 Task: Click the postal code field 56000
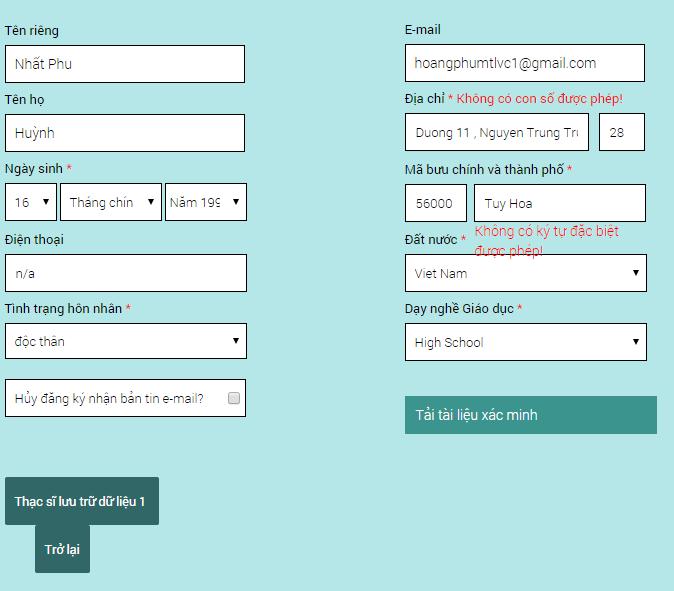[436, 203]
